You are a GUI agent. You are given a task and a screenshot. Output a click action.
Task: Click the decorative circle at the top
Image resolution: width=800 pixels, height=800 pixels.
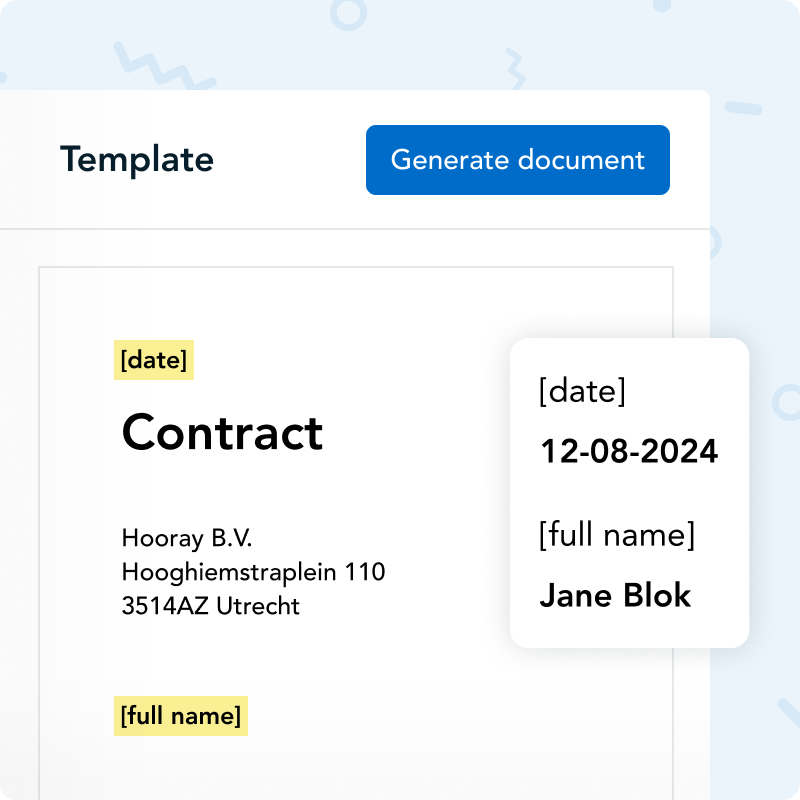pos(348,13)
